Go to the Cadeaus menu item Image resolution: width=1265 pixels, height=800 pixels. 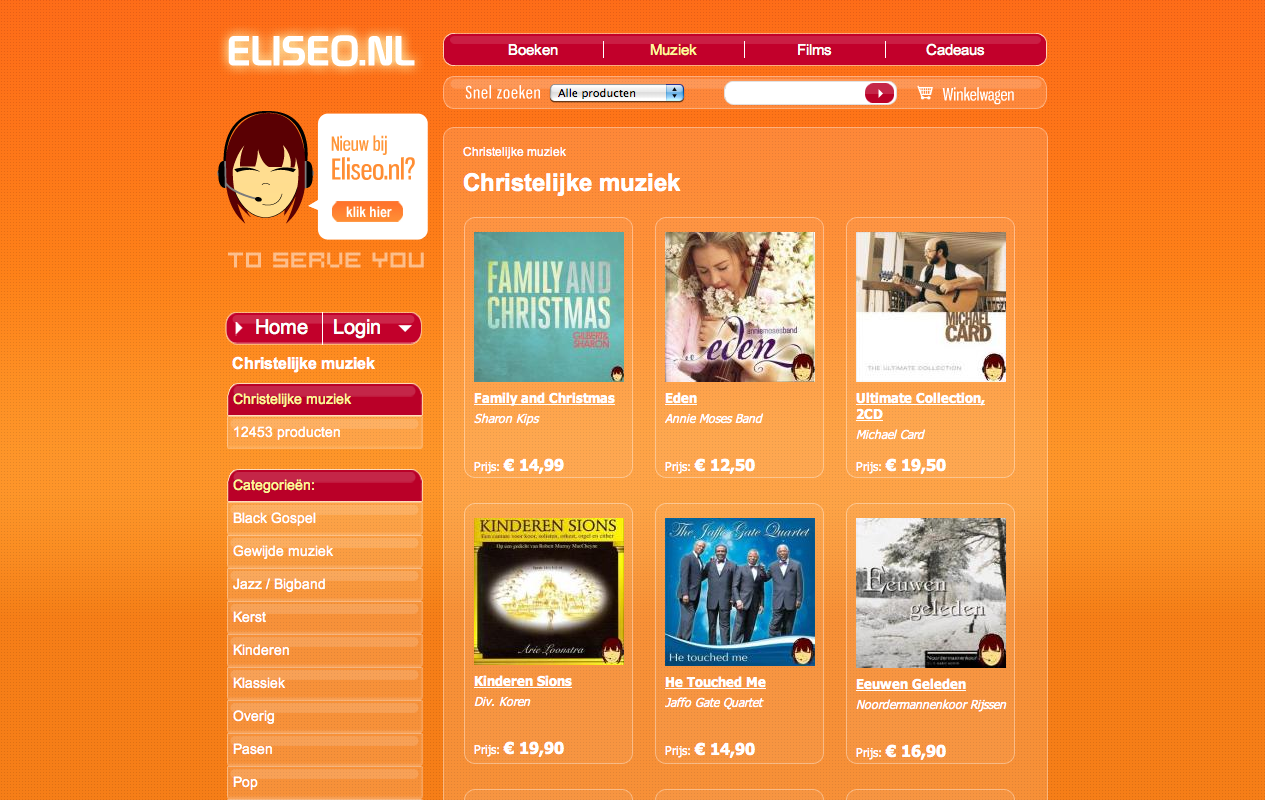coord(955,50)
